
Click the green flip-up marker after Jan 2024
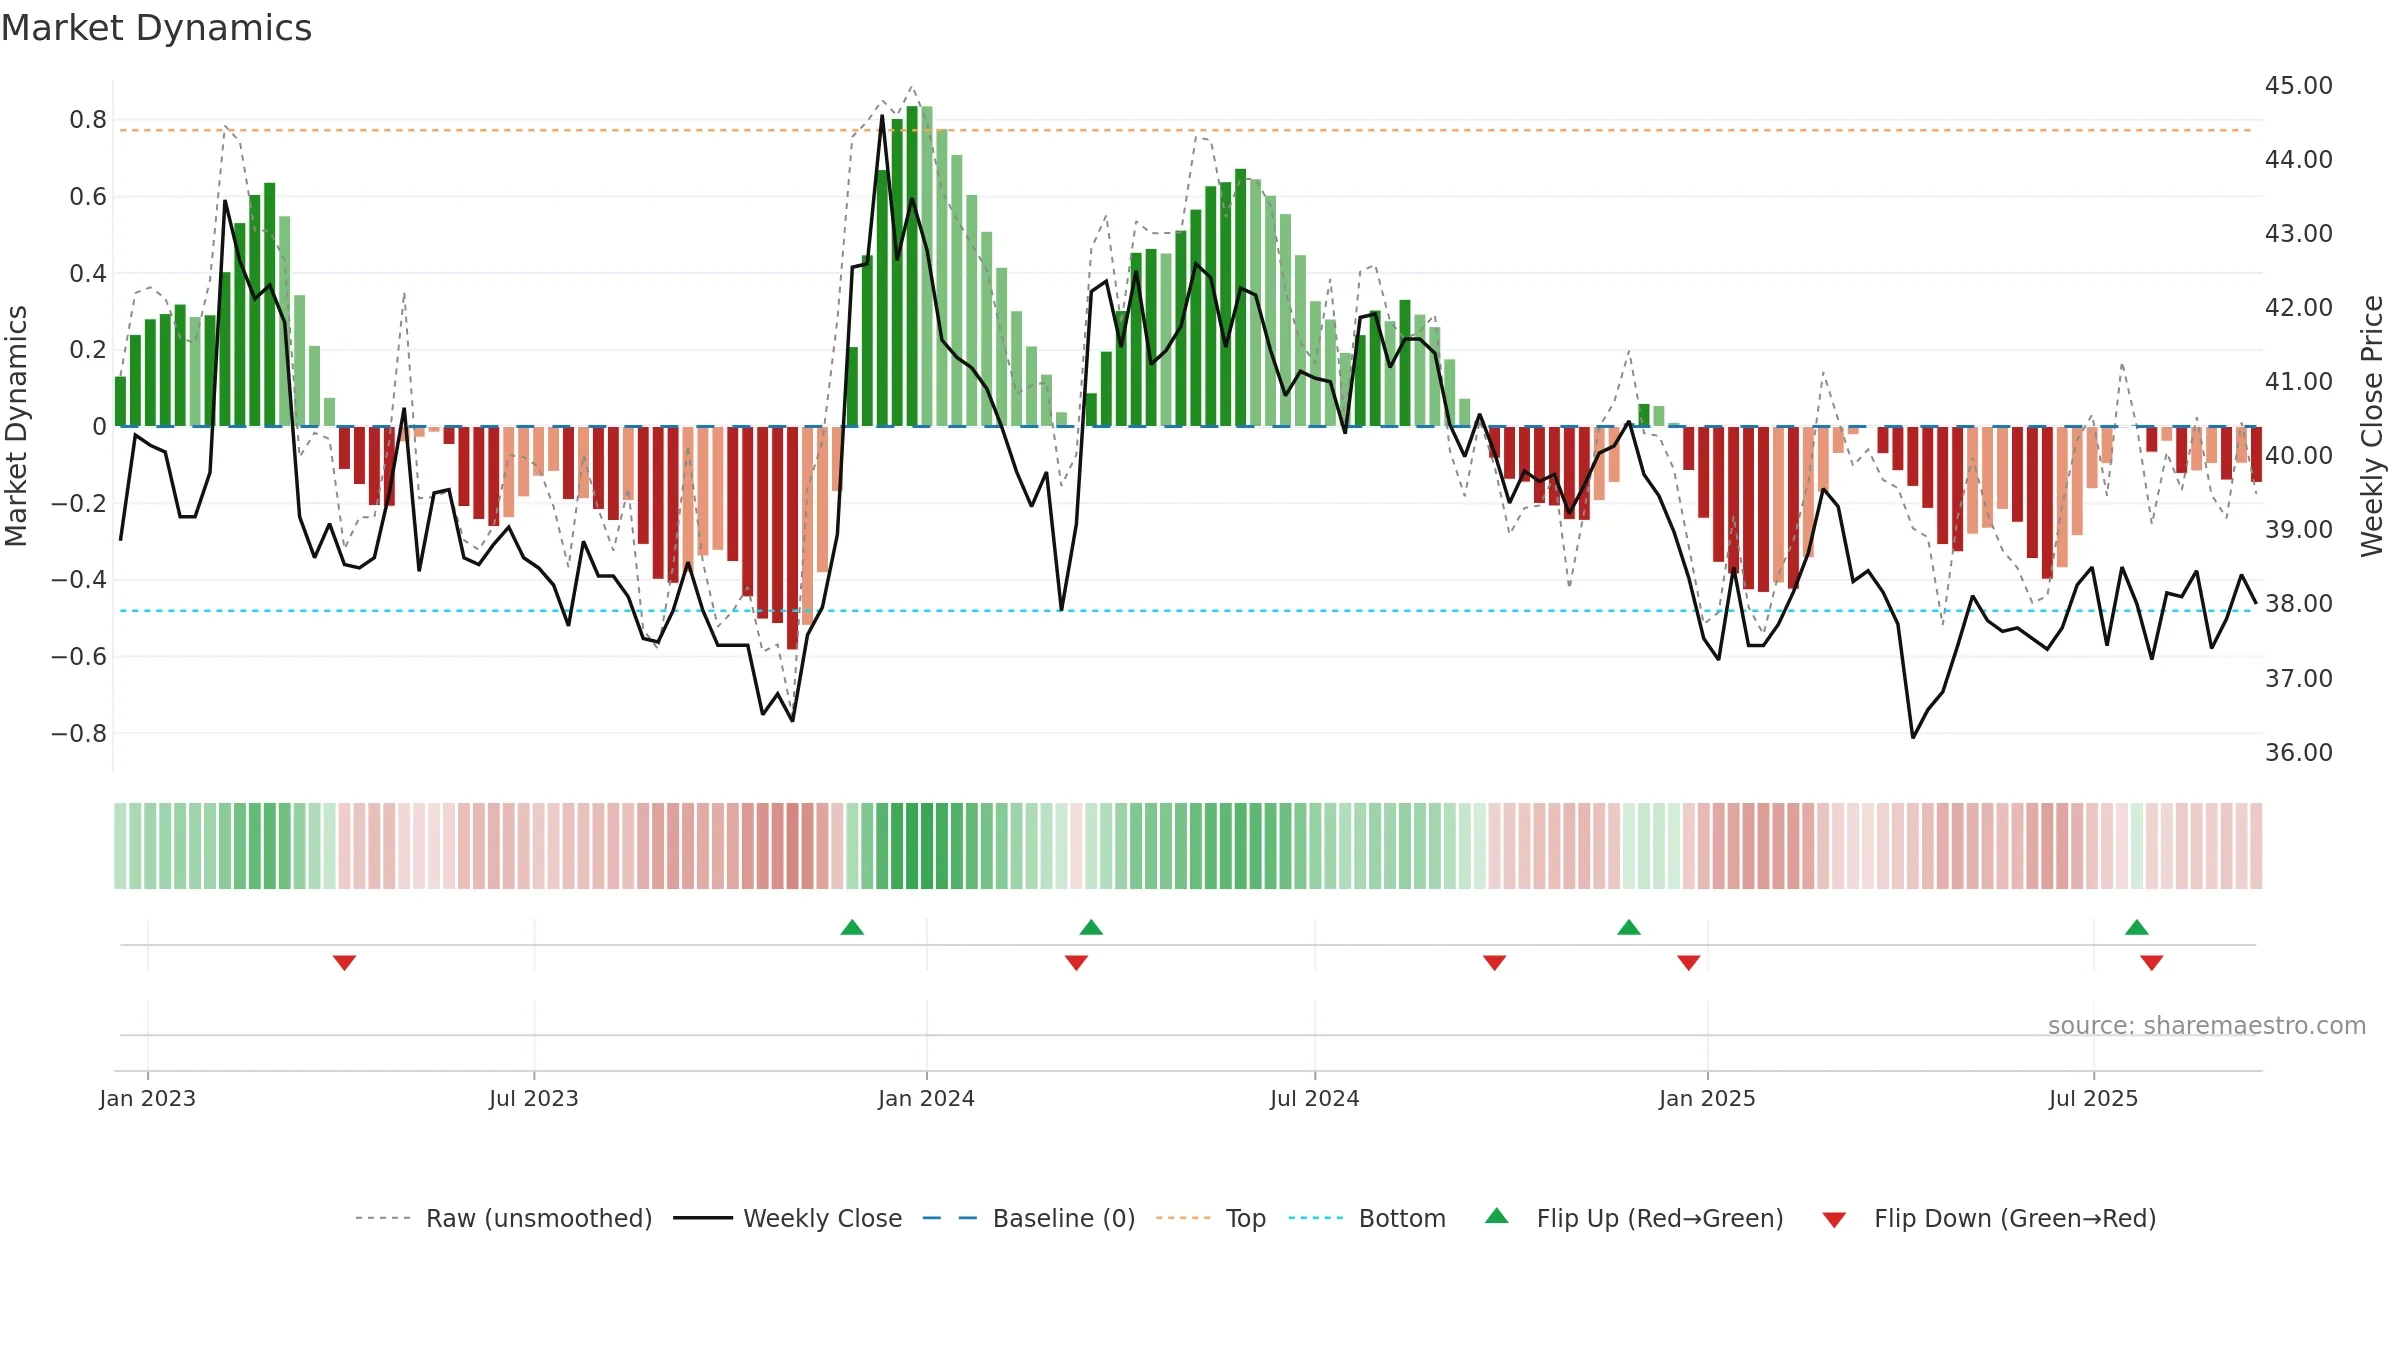pyautogui.click(x=1091, y=927)
